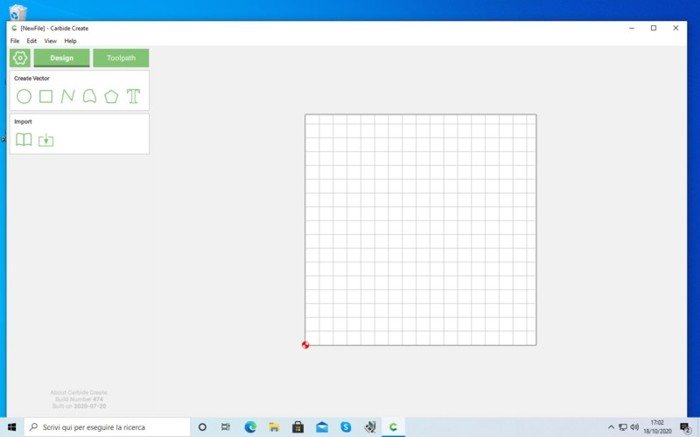Click the Windows Start button
This screenshot has width=700, height=437.
tap(12, 427)
